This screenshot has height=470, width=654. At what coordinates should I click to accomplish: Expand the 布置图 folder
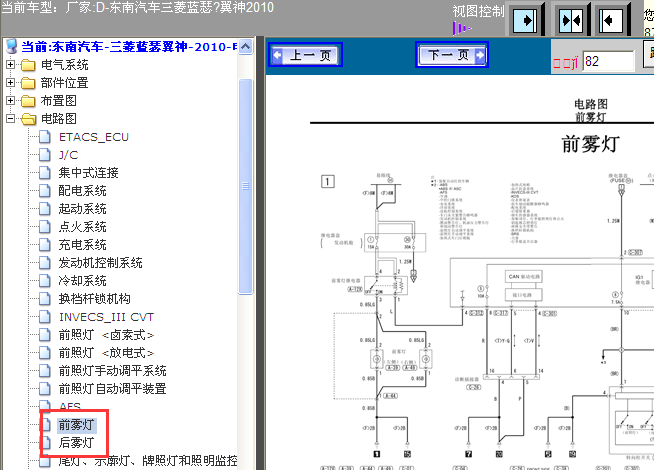[x=10, y=101]
